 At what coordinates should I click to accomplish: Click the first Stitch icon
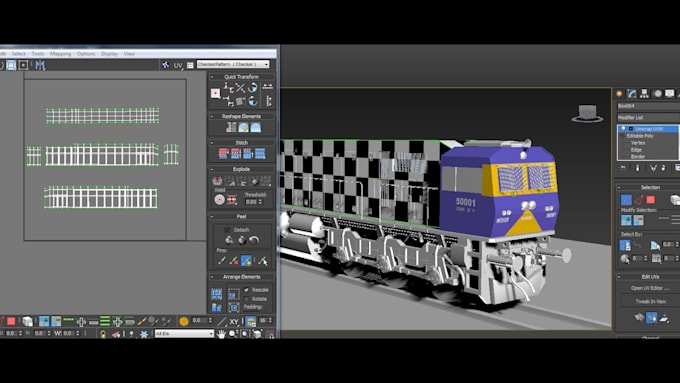[223, 154]
